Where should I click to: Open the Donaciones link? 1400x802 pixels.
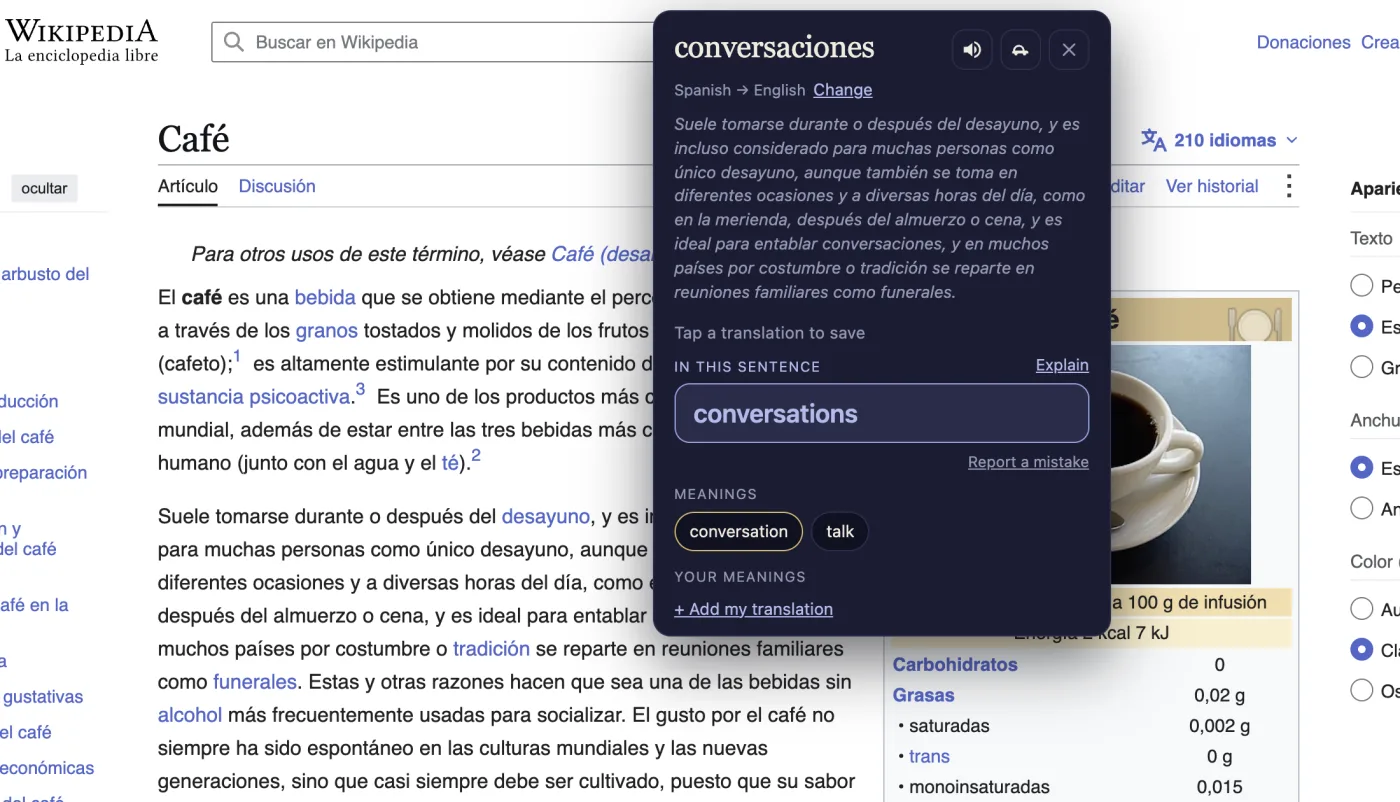tap(1303, 42)
